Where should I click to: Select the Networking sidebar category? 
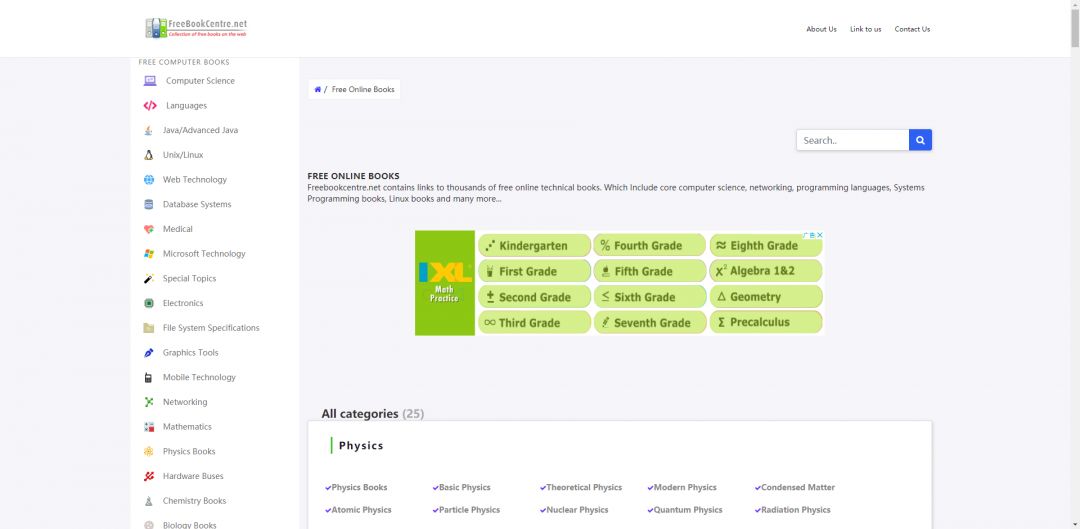click(185, 402)
